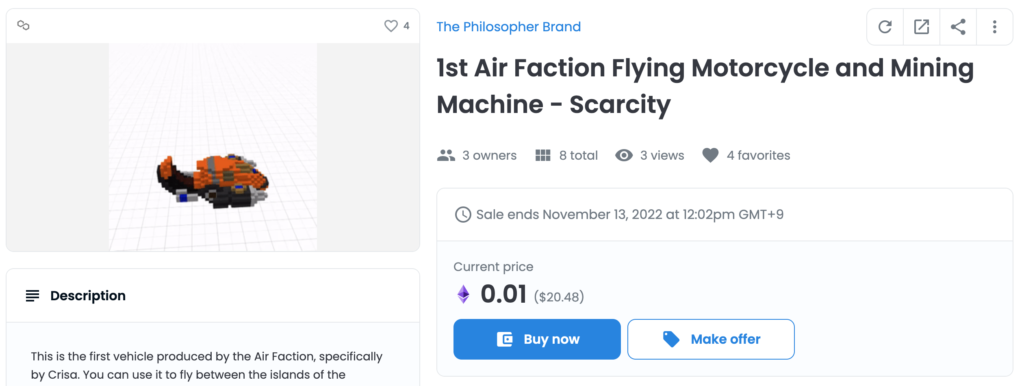Open the 3 owners list
The image size is (1024, 386).
pos(489,155)
